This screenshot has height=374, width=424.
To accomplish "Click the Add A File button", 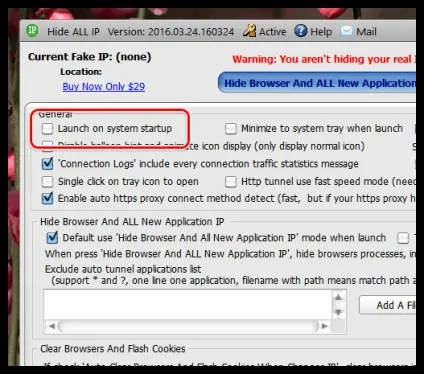I will 388,305.
